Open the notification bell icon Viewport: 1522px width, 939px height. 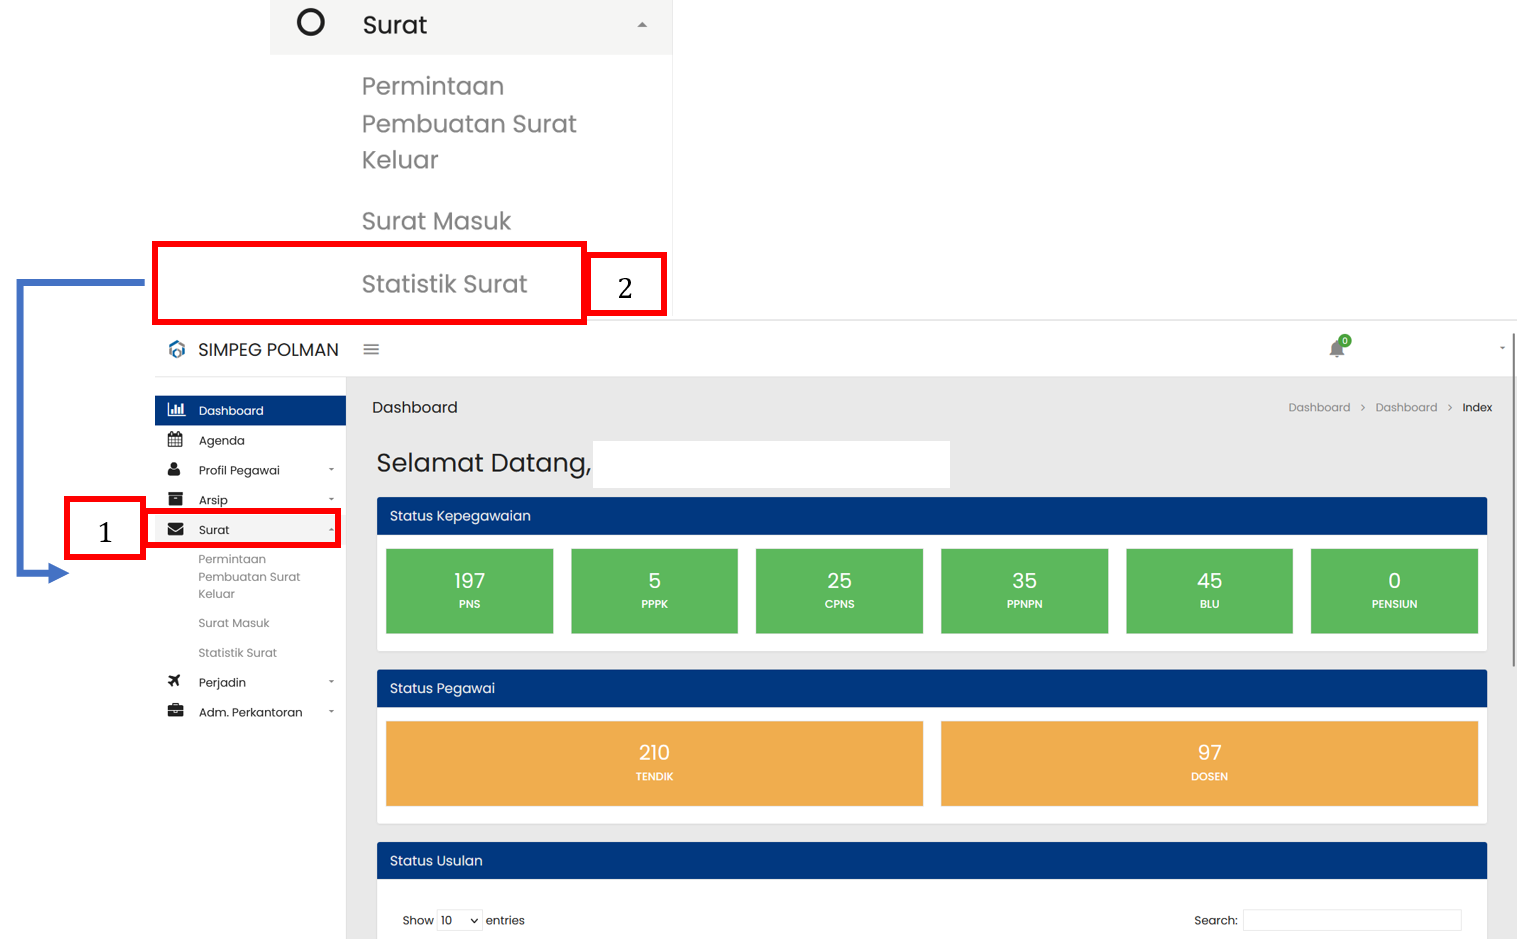(x=1337, y=348)
